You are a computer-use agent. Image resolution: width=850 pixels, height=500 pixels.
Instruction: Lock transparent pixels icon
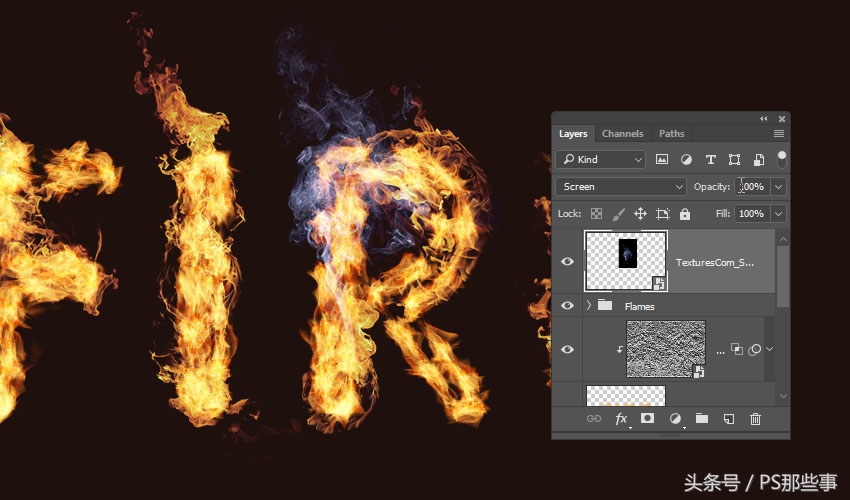(x=596, y=214)
